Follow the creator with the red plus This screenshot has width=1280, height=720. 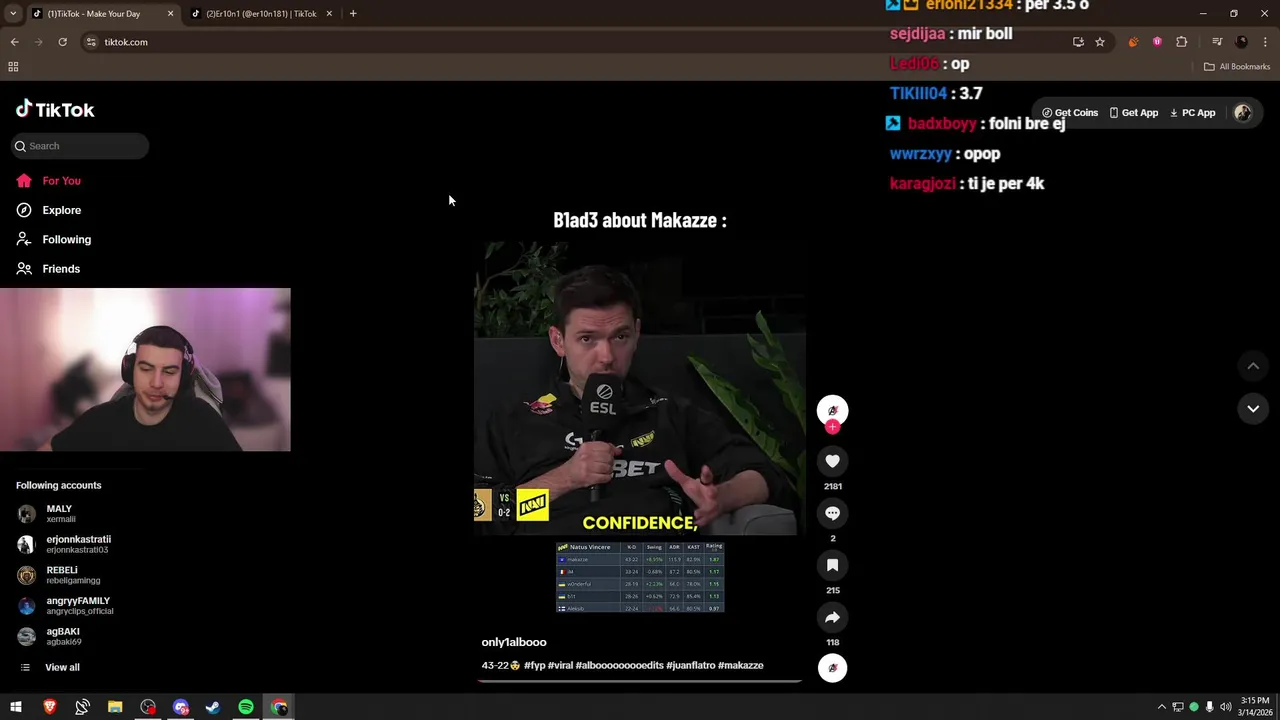832,427
